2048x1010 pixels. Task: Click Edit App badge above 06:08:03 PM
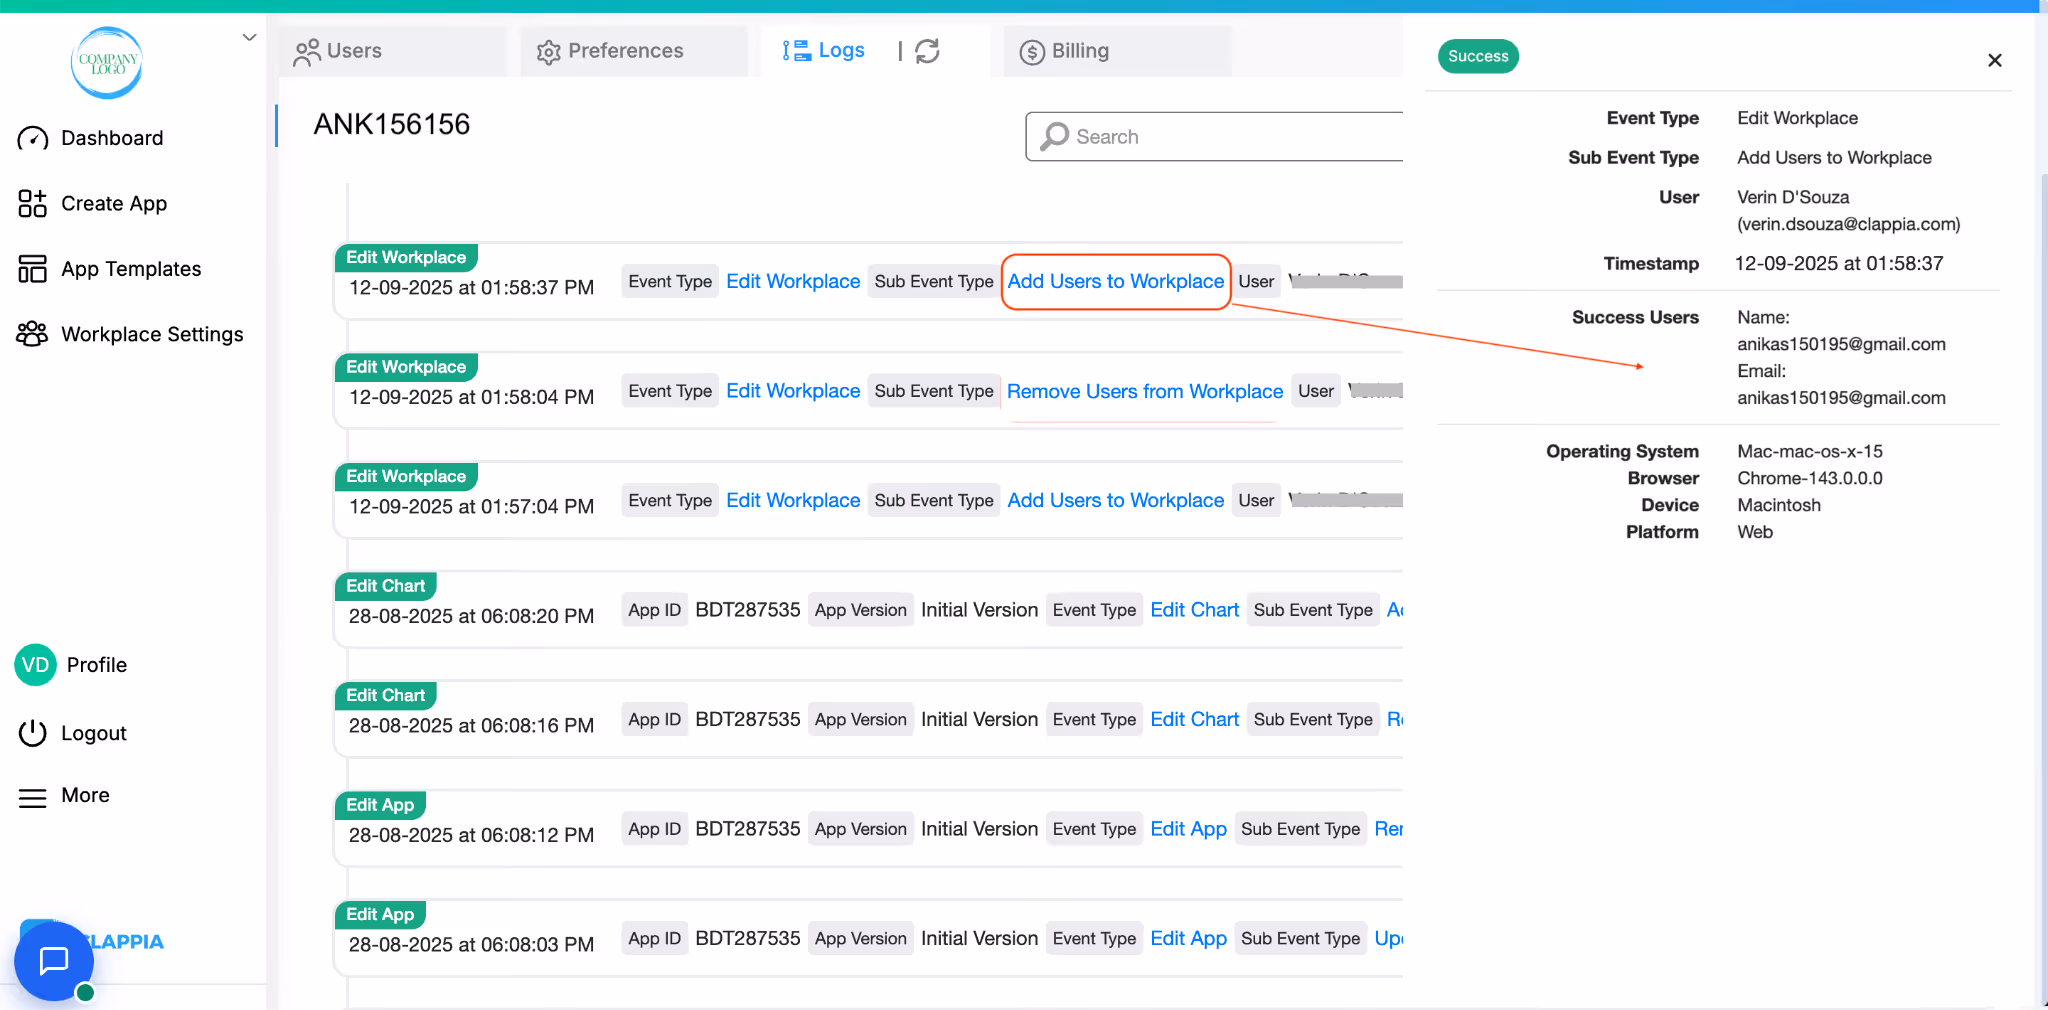click(380, 914)
